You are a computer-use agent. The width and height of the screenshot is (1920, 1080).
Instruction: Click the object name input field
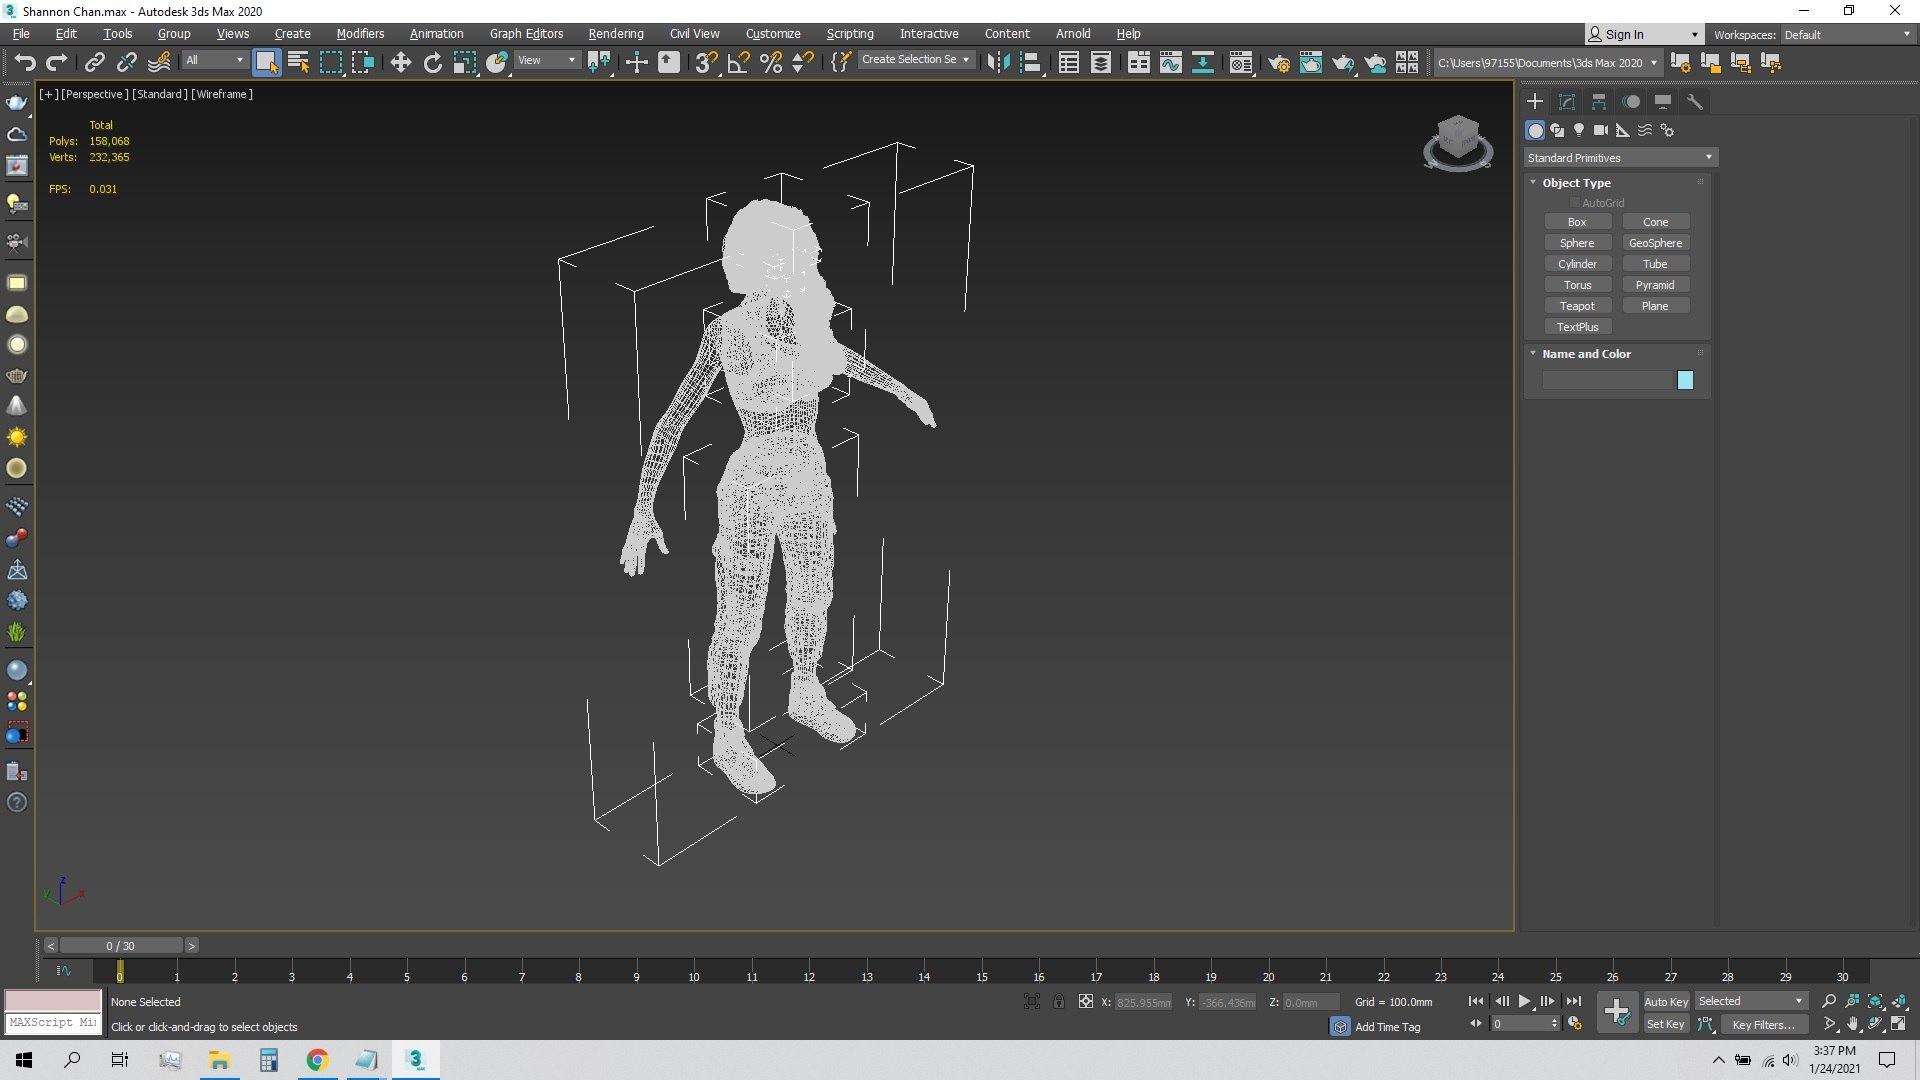click(x=1608, y=380)
